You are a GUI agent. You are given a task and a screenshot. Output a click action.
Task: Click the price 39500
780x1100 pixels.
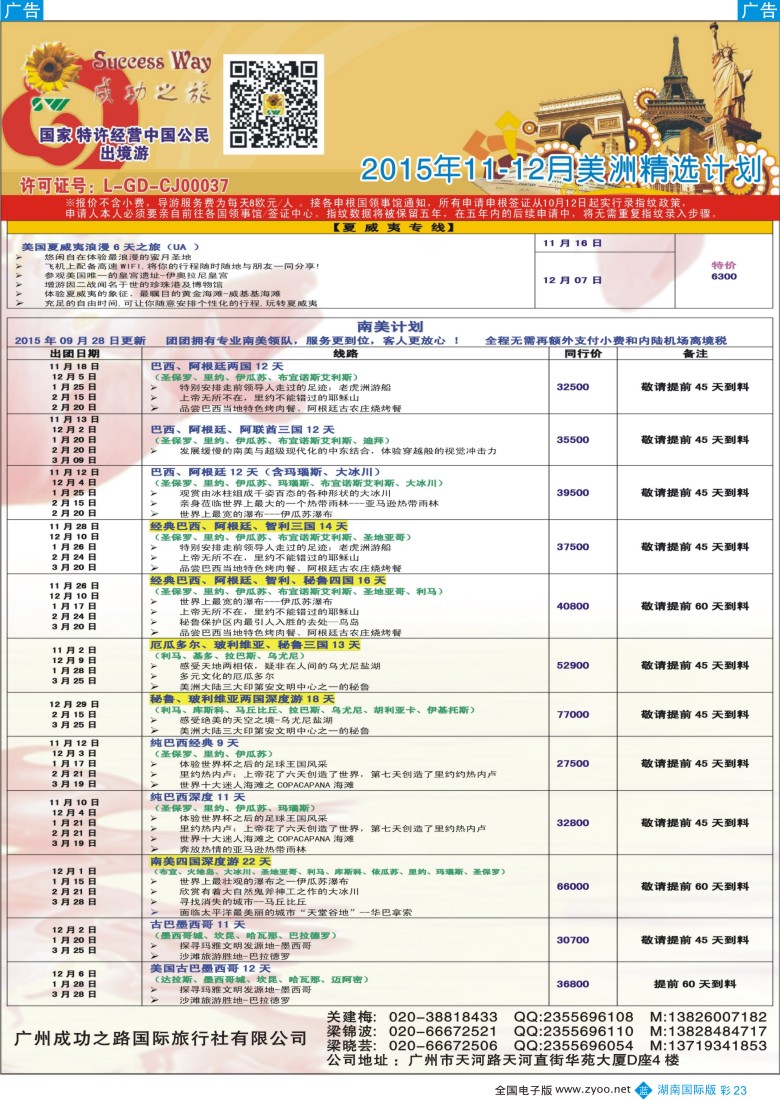(572, 492)
